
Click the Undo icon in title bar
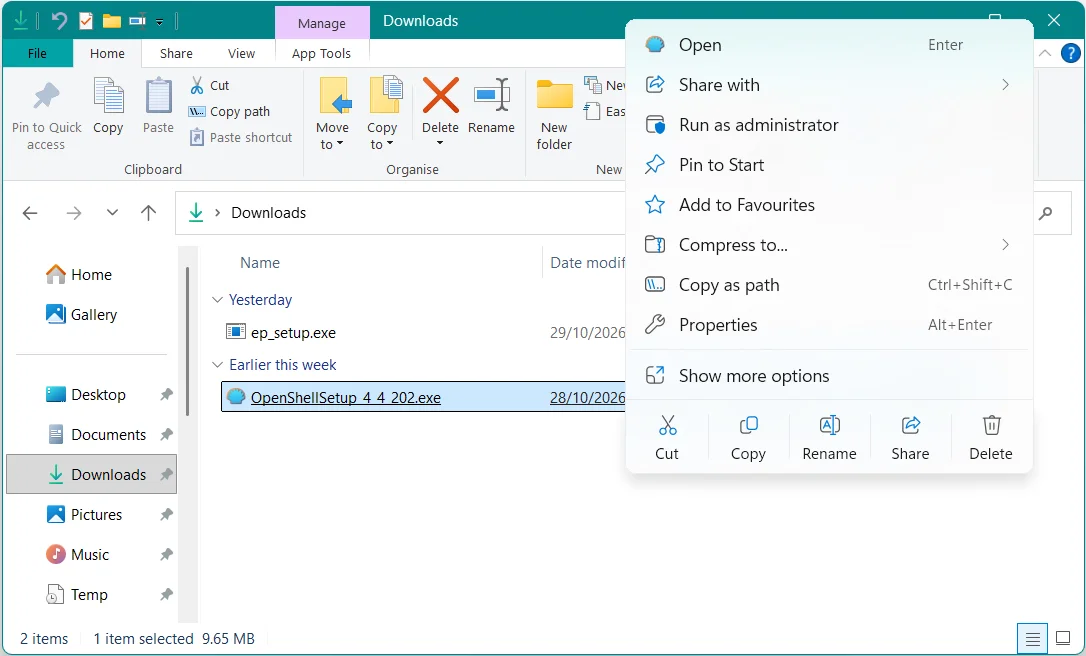(60, 21)
